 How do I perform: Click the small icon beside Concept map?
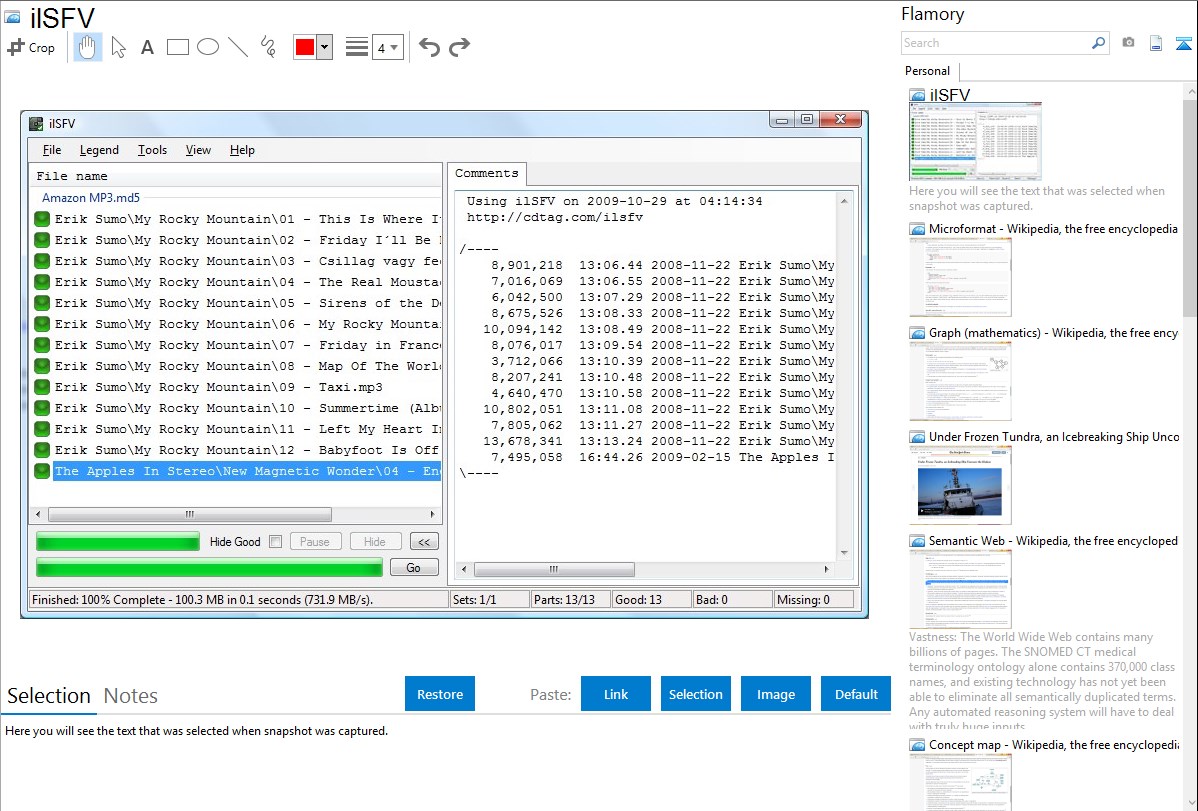[917, 745]
